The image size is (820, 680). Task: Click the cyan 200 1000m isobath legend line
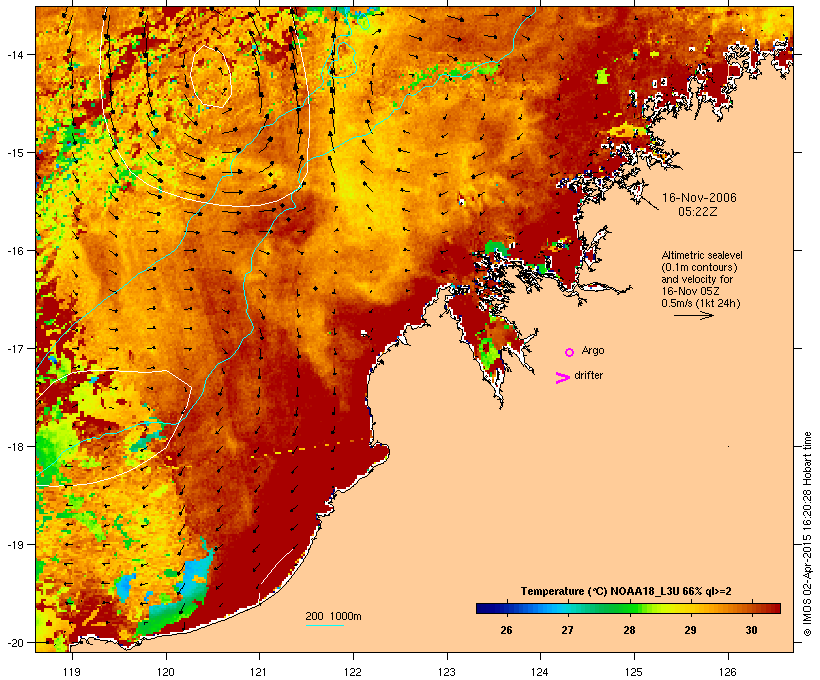point(325,625)
